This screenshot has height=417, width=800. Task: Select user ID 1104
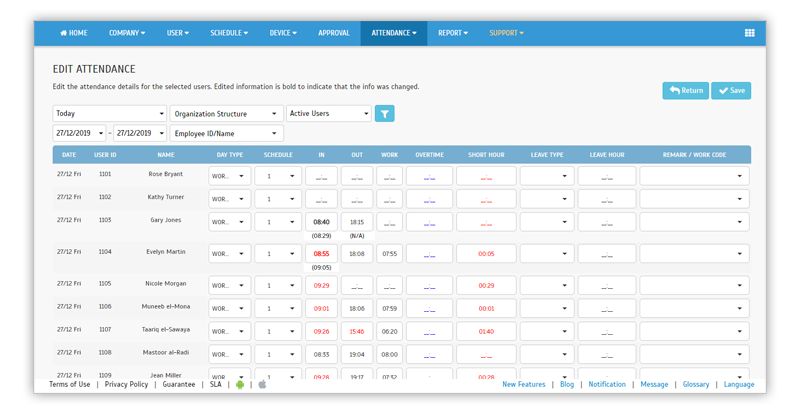pyautogui.click(x=105, y=252)
